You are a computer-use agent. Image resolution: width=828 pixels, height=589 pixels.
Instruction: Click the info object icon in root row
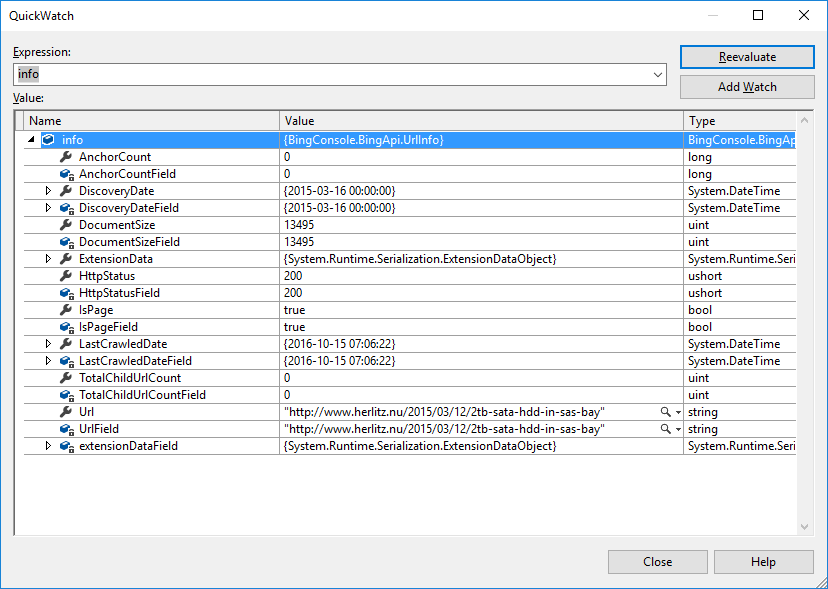(x=48, y=140)
